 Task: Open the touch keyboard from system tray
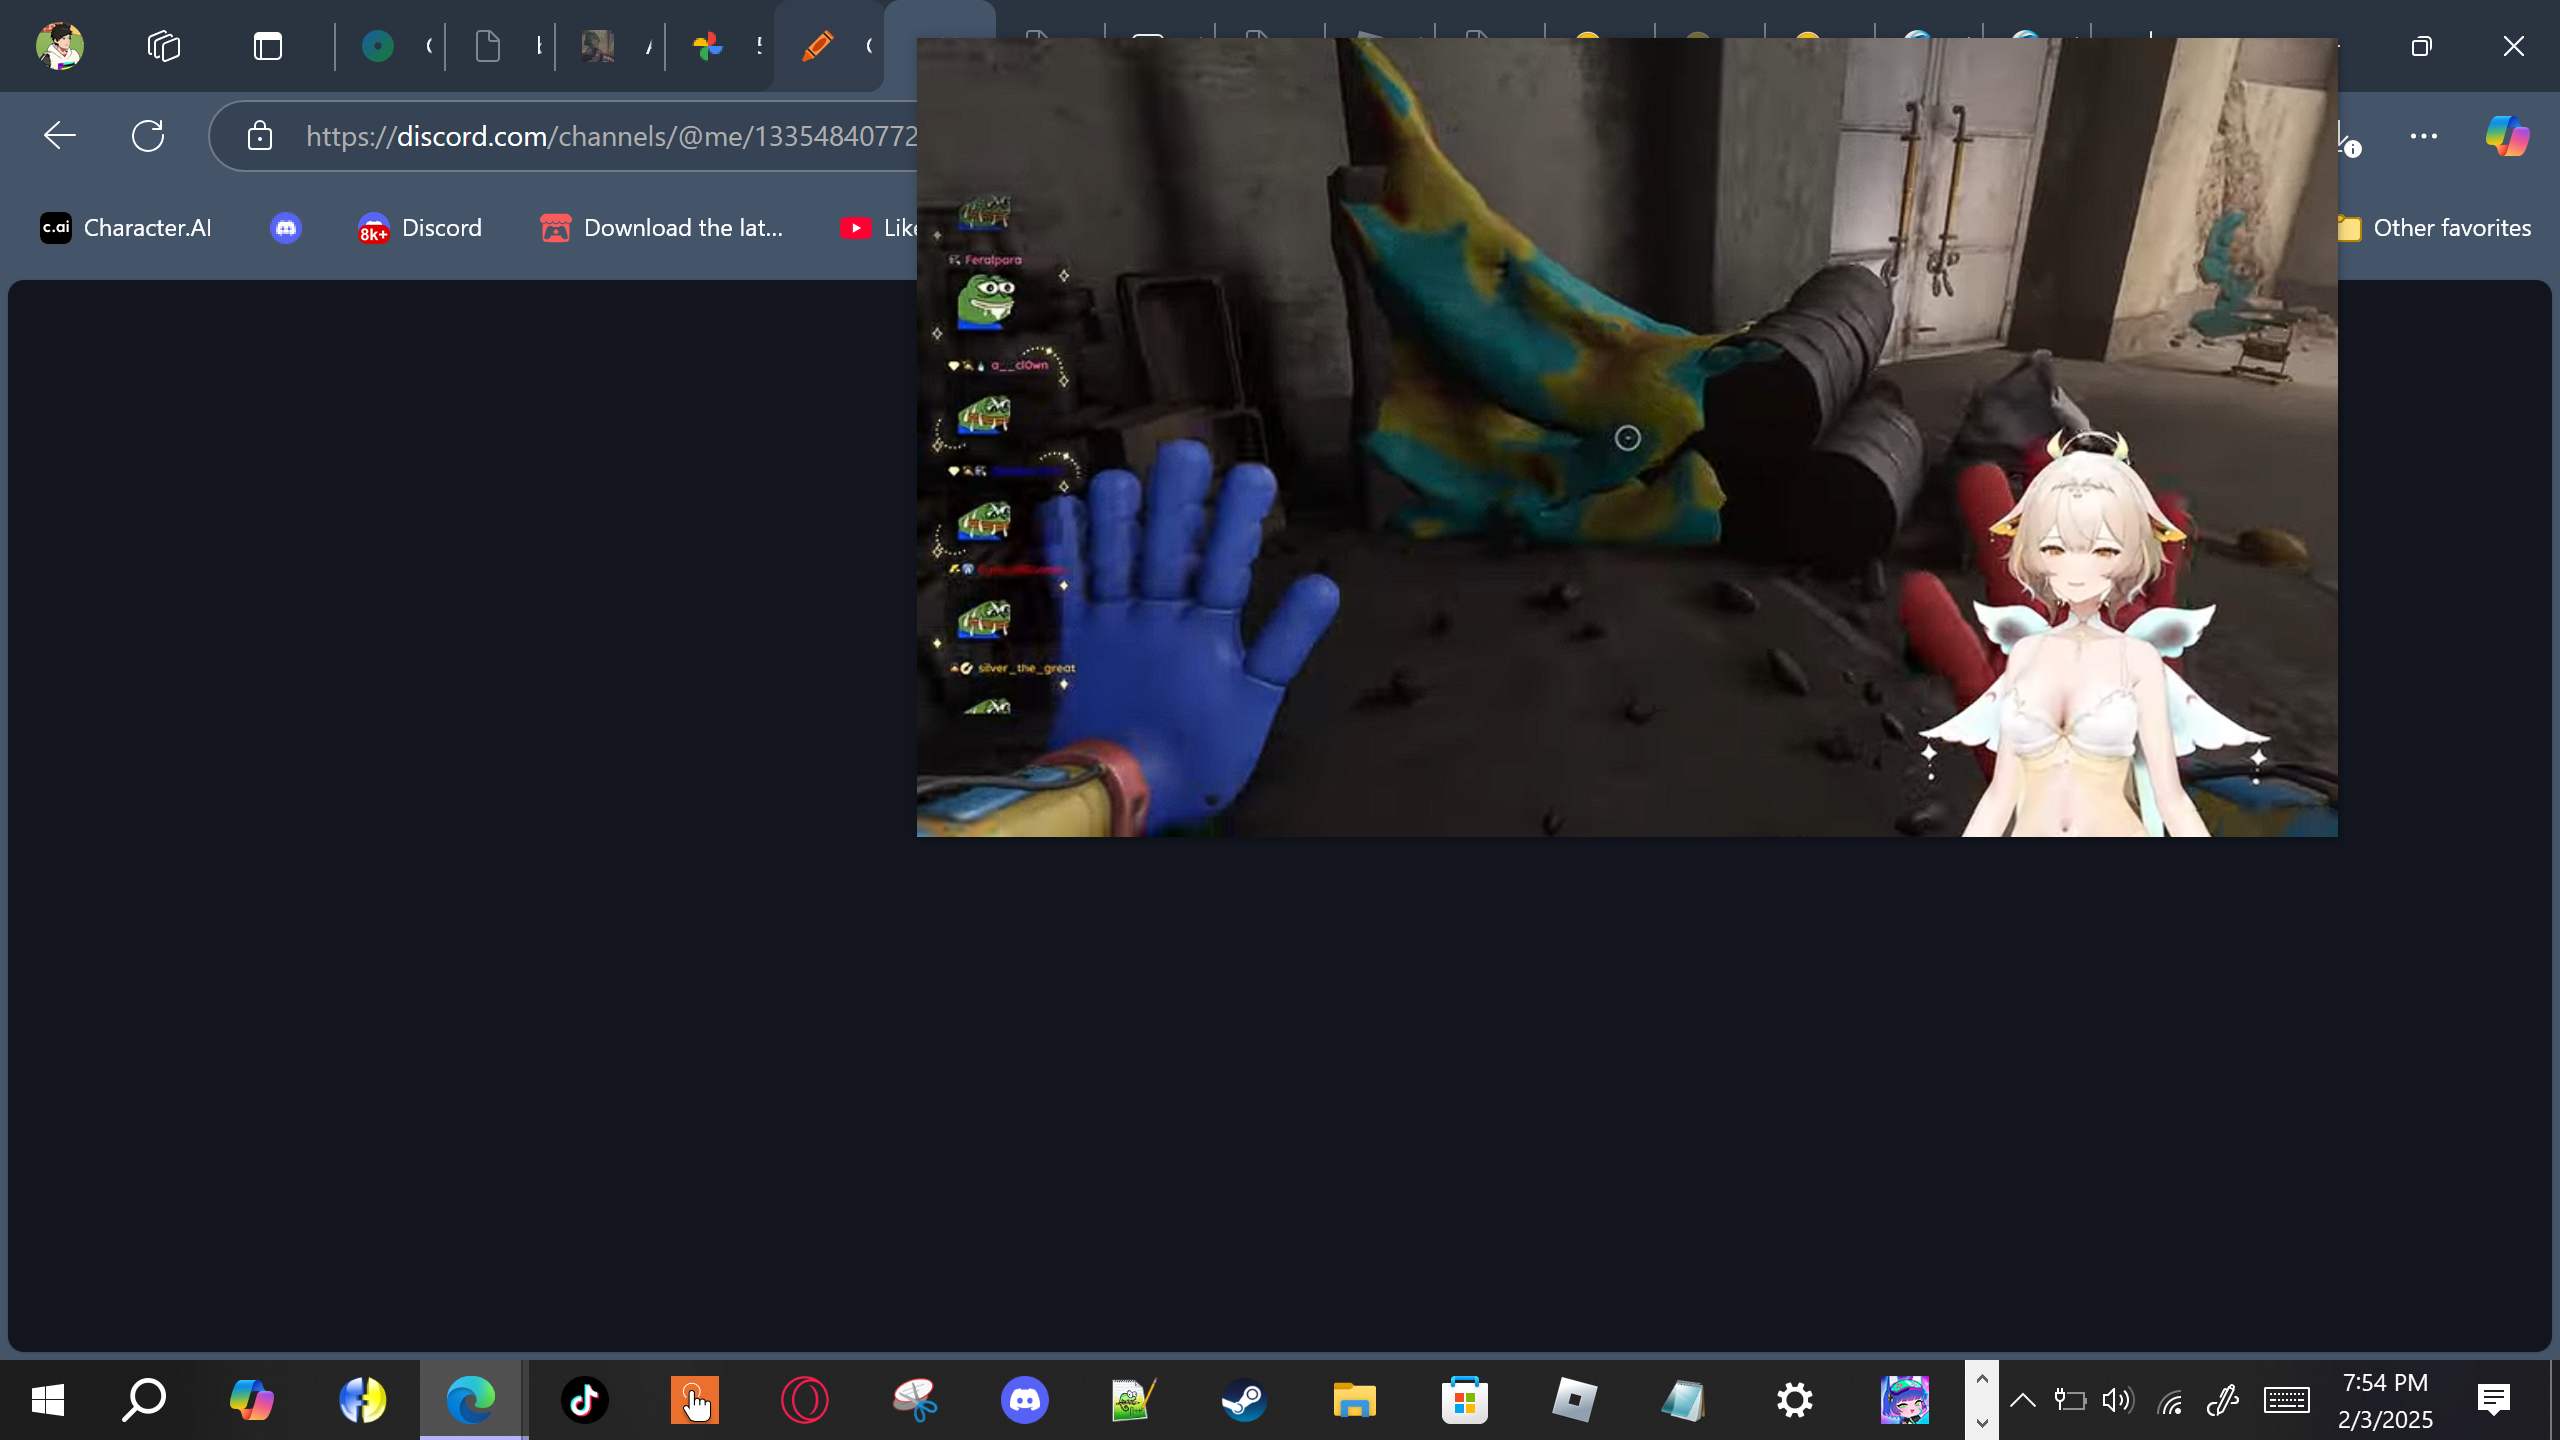[2286, 1400]
